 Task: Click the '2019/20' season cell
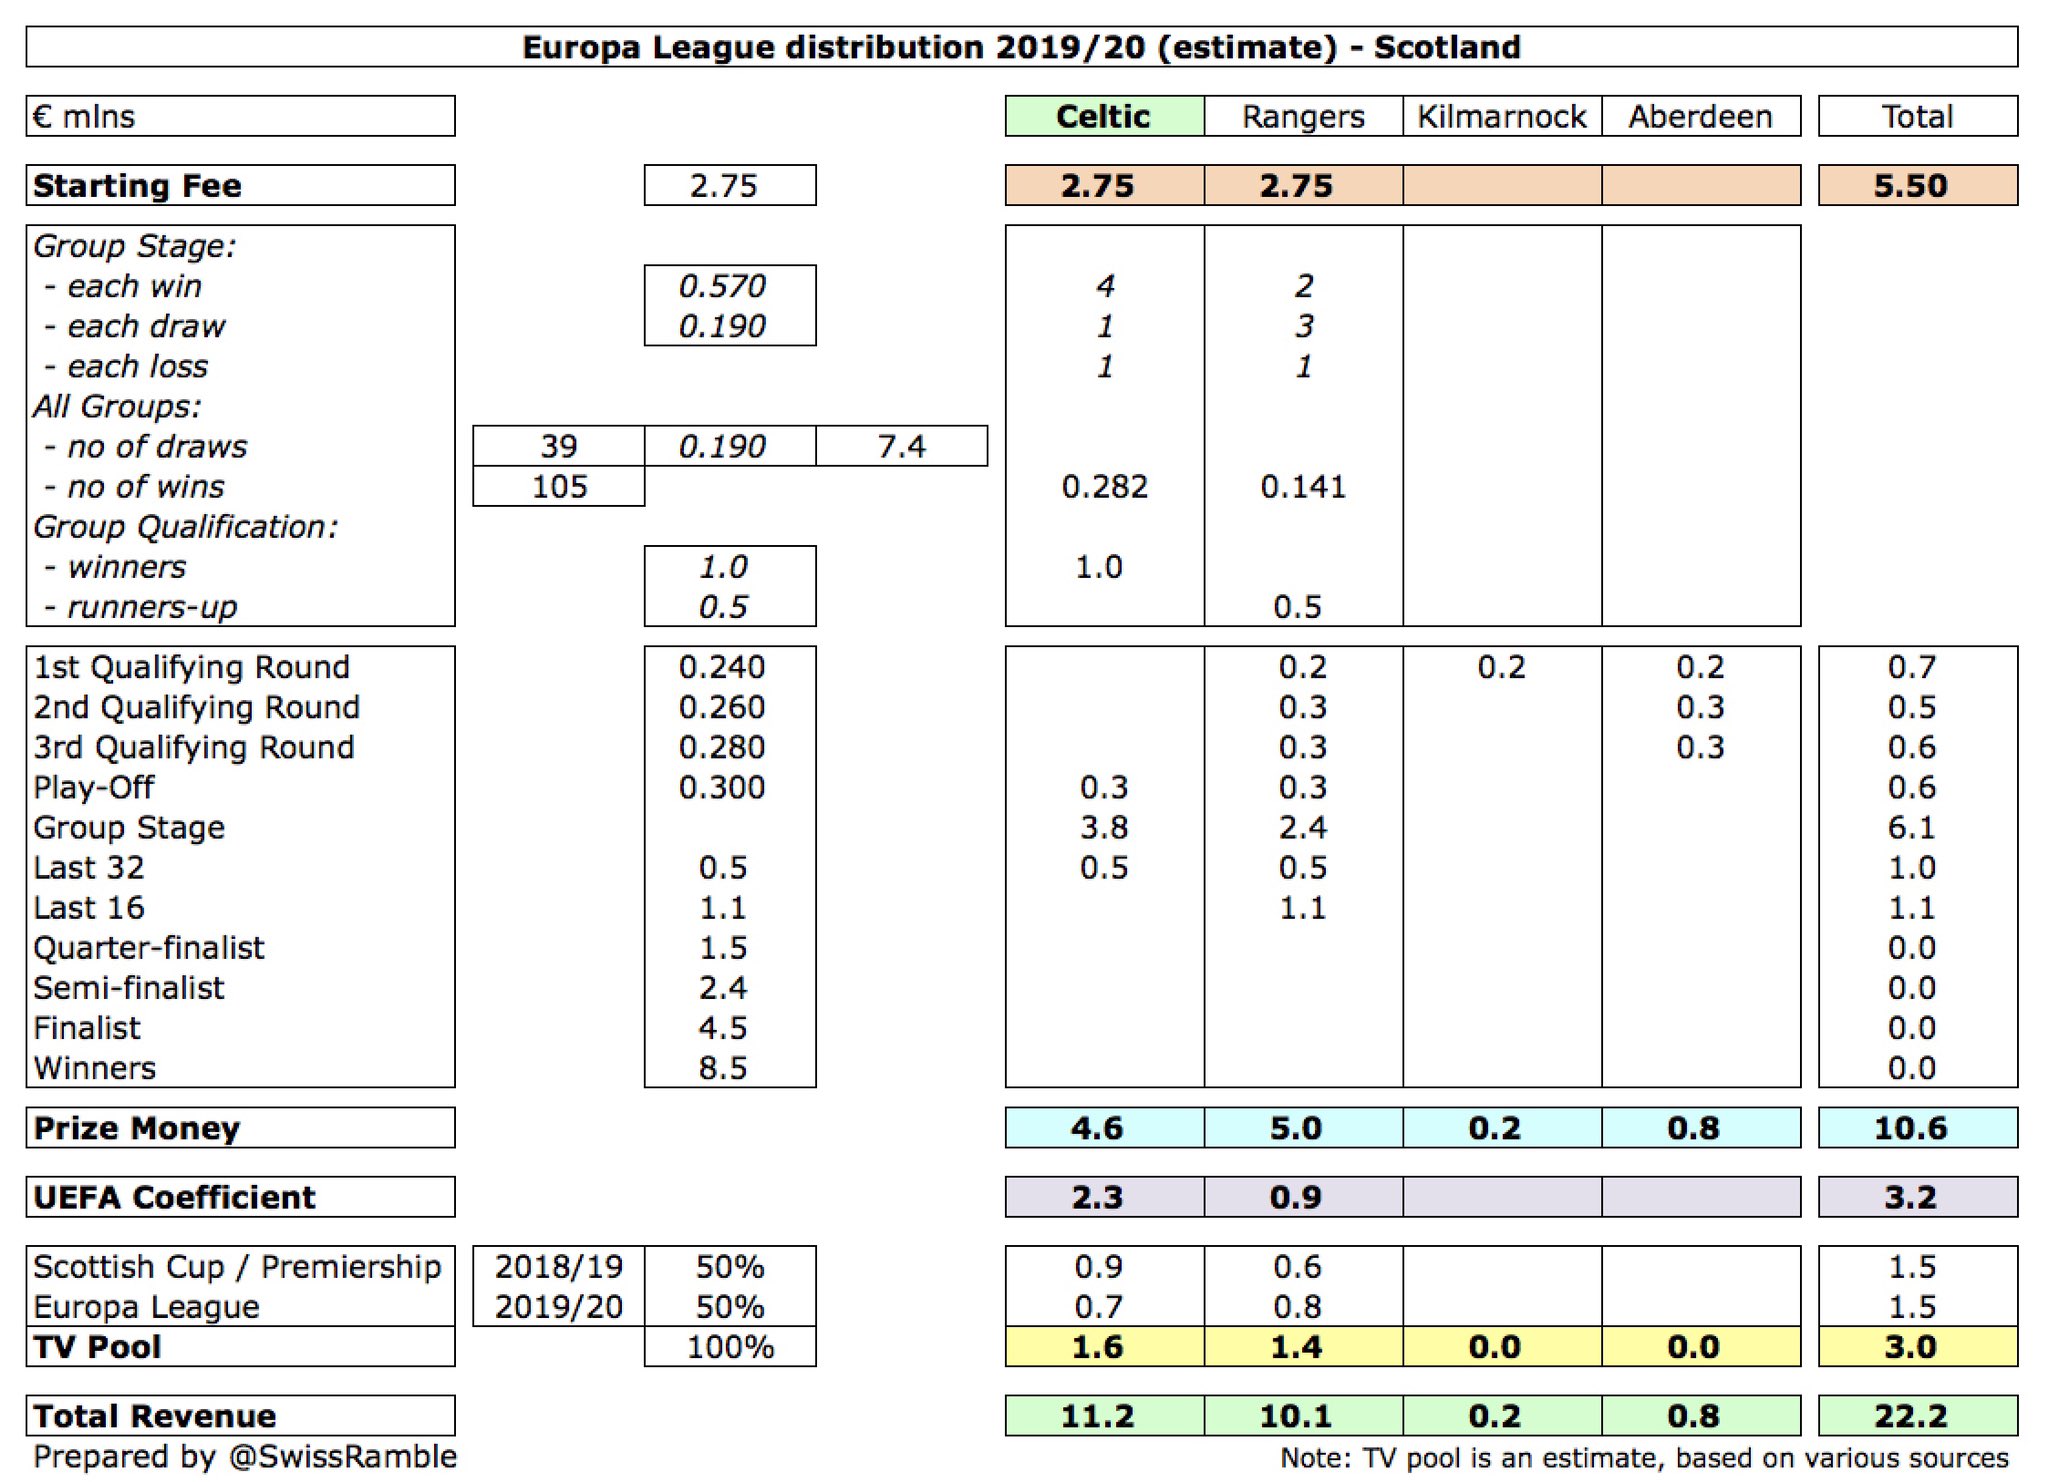(x=559, y=1306)
